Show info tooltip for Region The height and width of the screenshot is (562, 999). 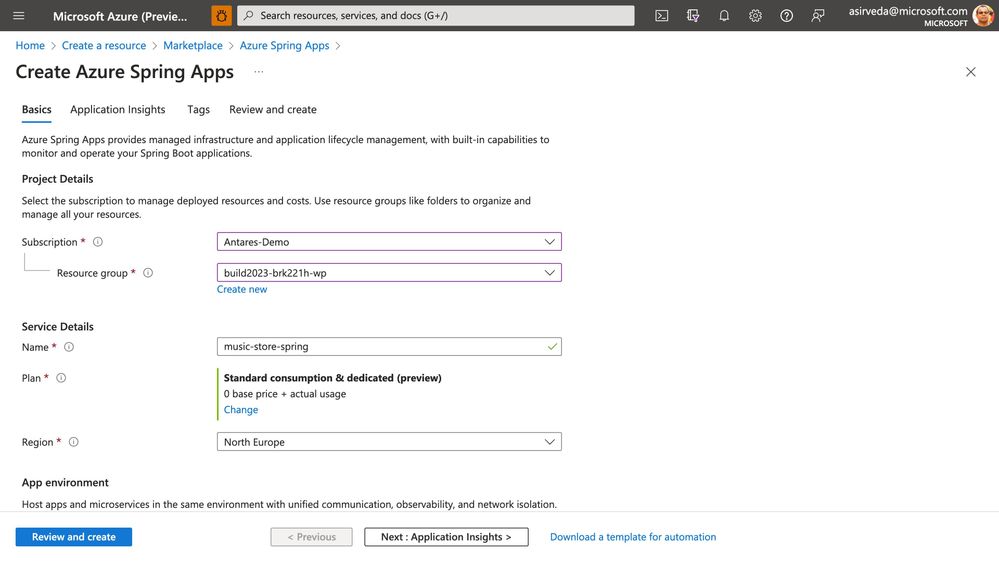tap(73, 442)
